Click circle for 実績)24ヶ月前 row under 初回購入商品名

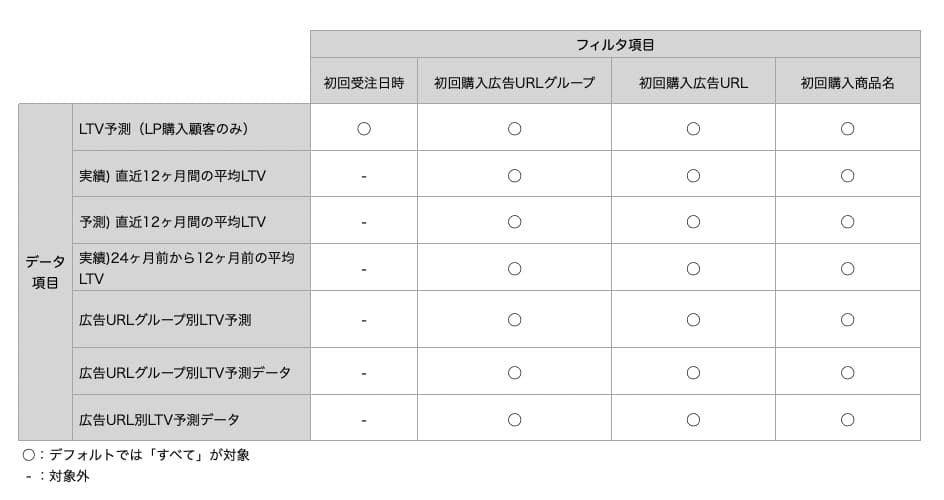coord(847,268)
